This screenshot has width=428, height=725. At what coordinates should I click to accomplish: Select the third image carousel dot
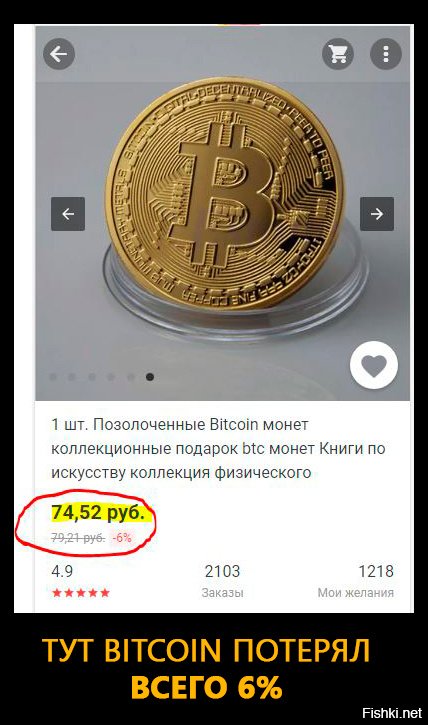[x=92, y=377]
